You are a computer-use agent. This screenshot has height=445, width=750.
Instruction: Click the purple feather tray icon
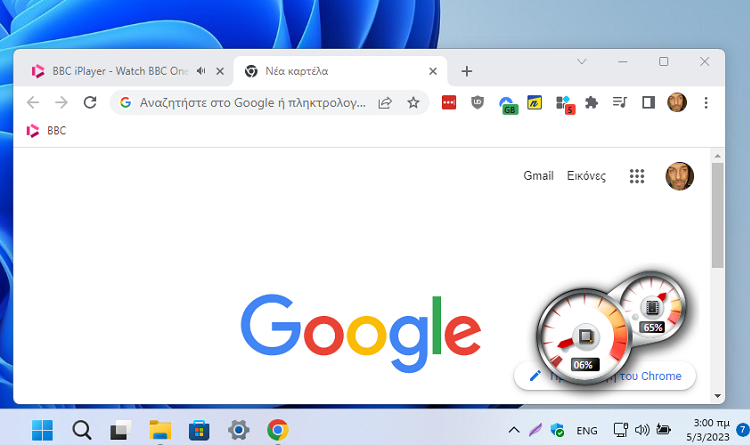point(535,430)
